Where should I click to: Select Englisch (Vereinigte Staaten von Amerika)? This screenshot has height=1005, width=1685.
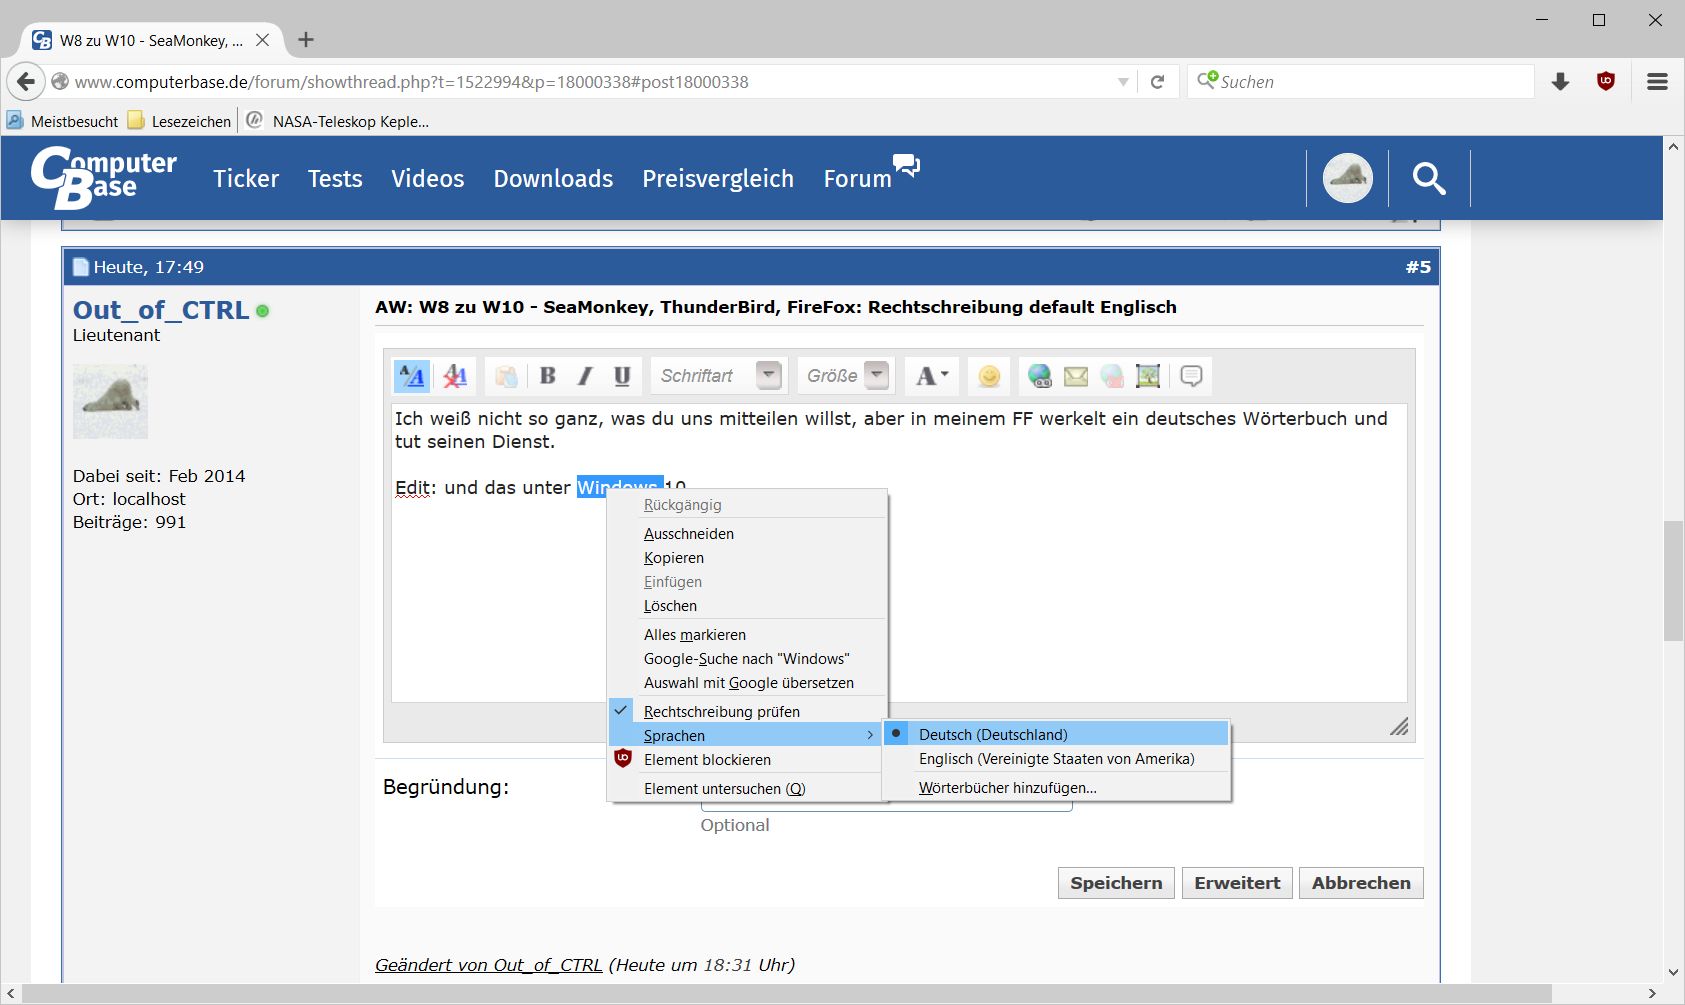[1056, 758]
